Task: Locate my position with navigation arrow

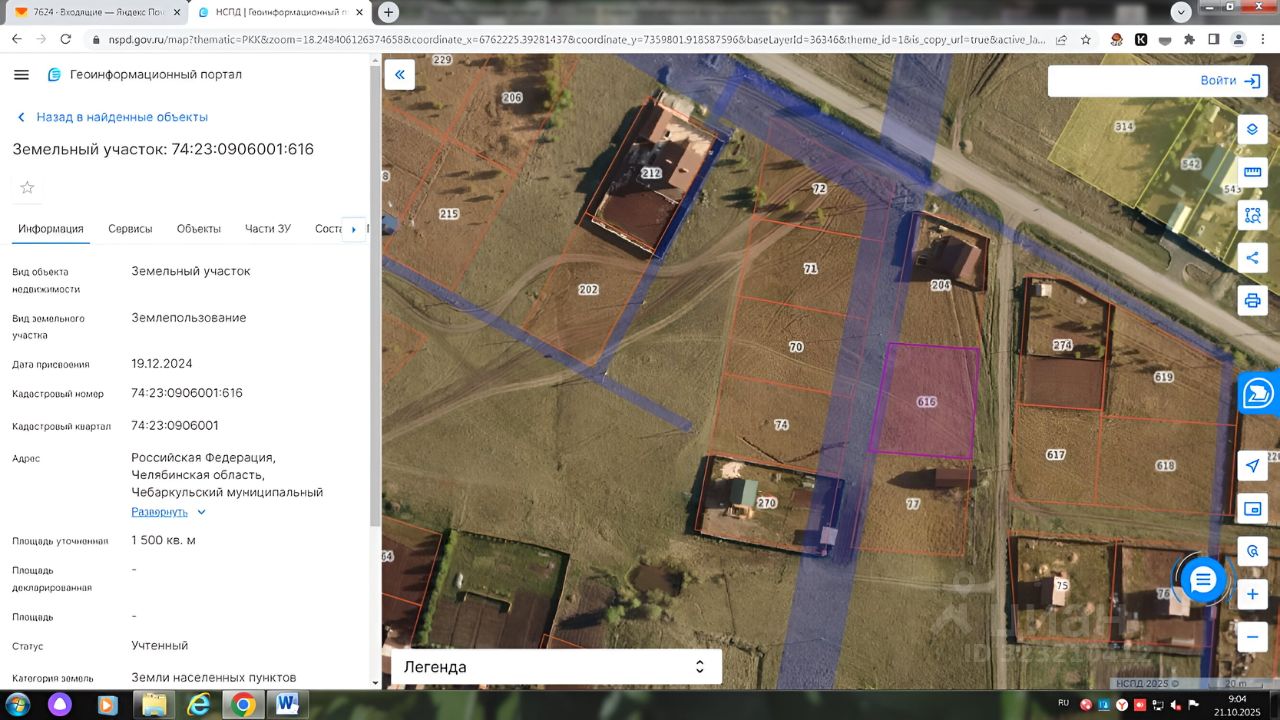Action: 1252,466
